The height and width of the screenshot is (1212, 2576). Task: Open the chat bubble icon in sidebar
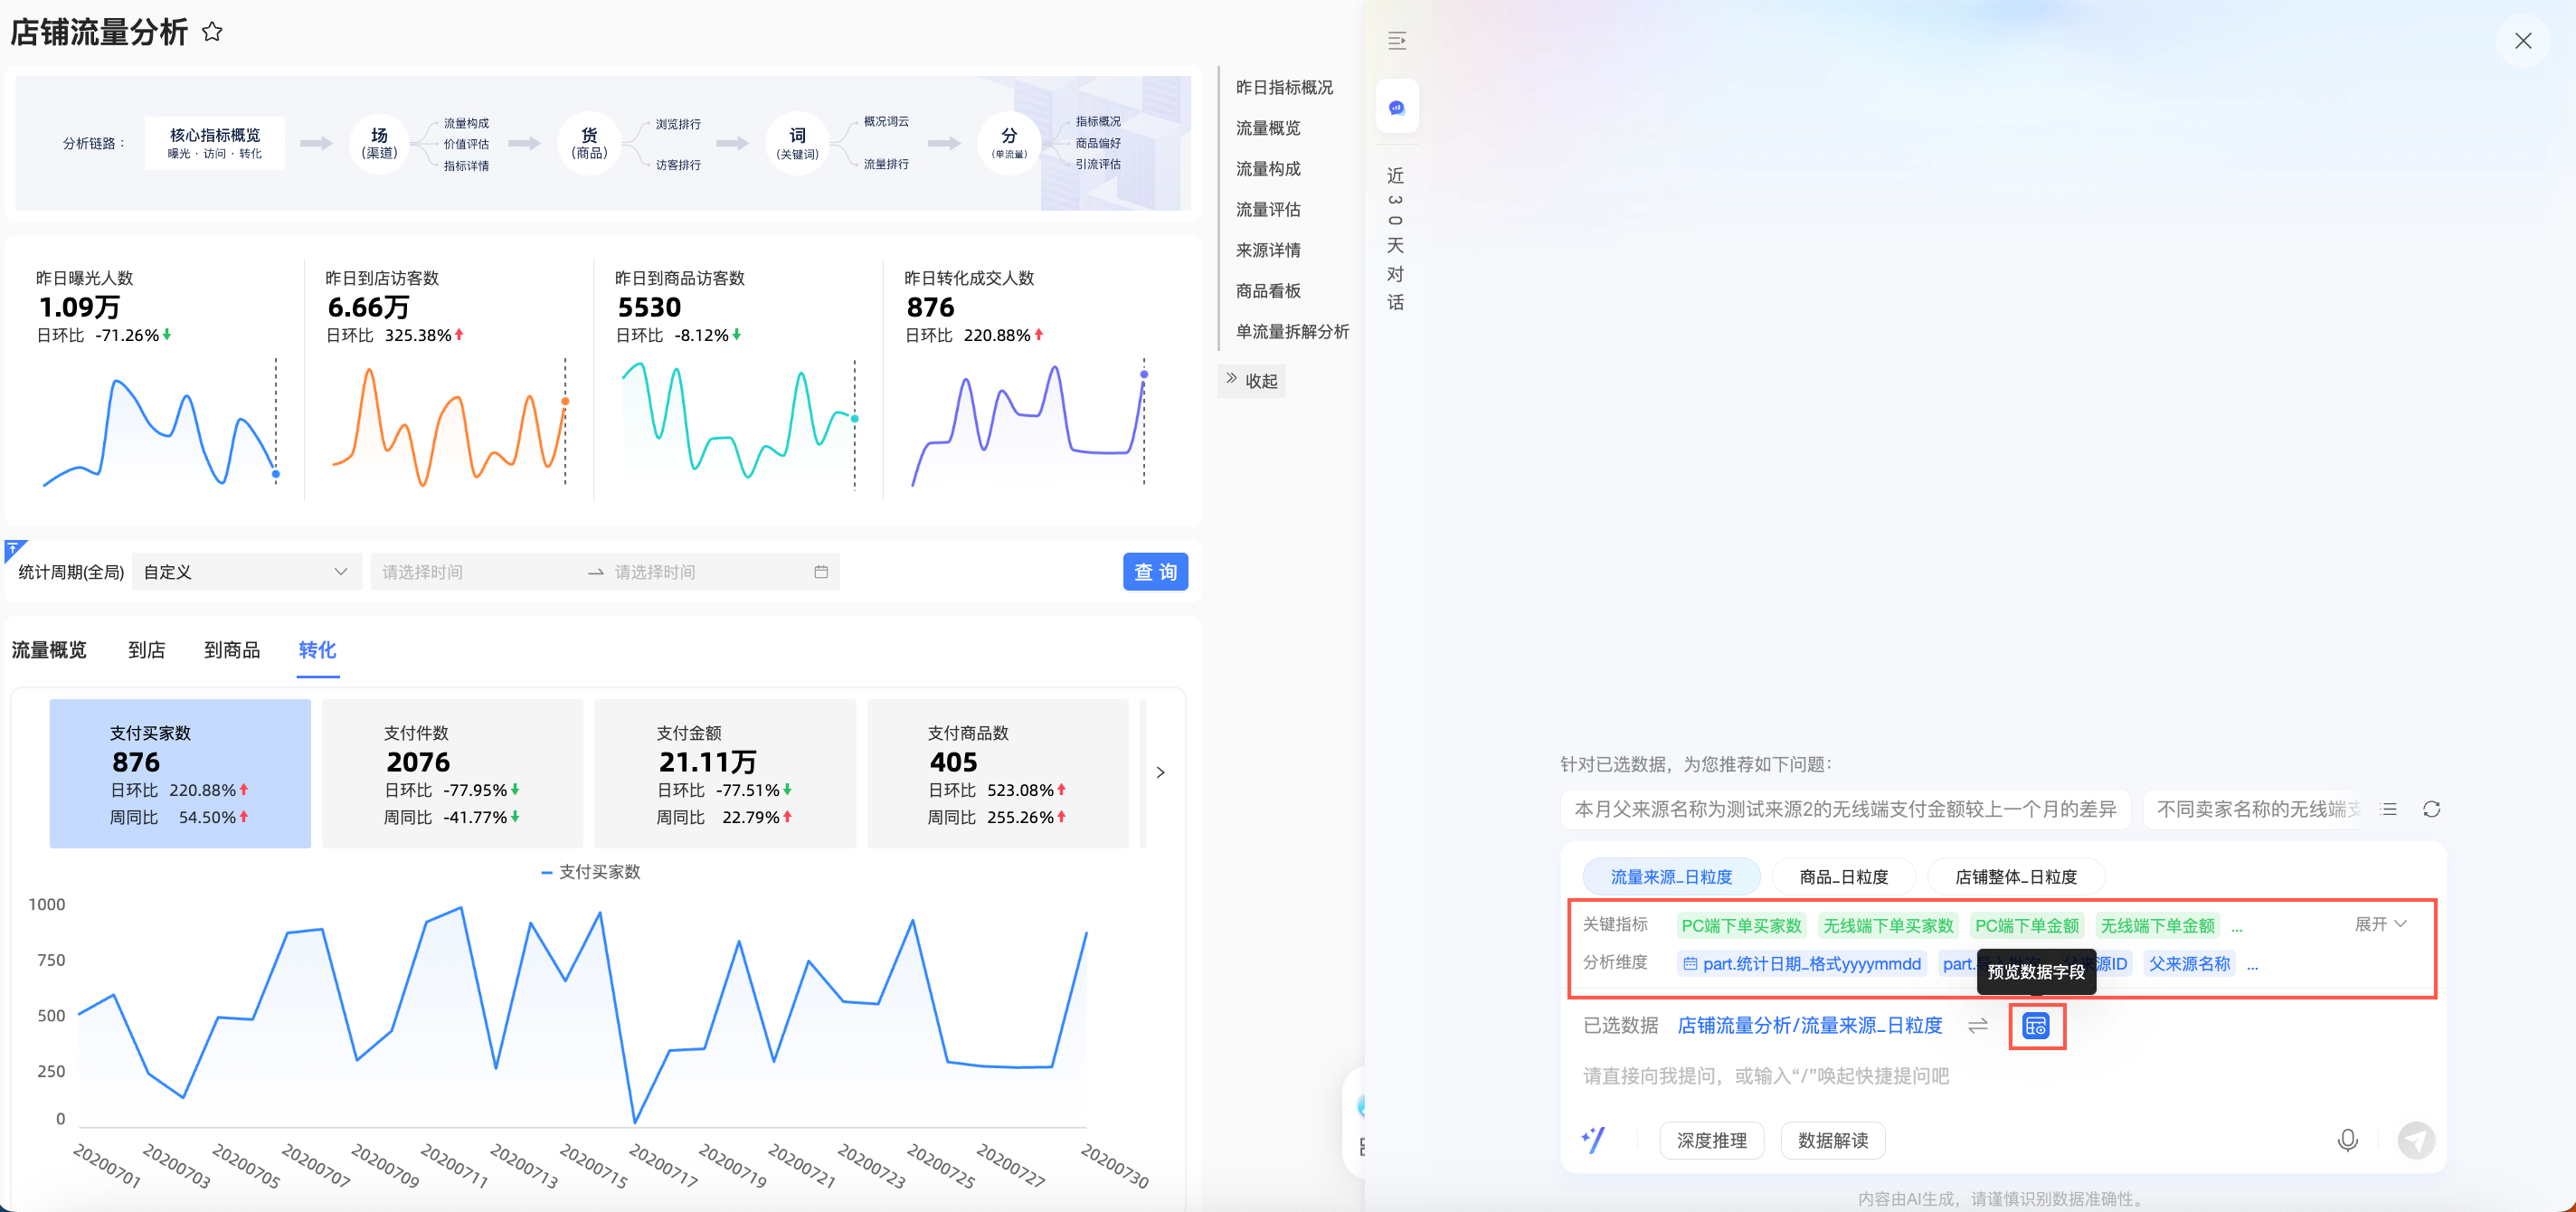click(1396, 107)
